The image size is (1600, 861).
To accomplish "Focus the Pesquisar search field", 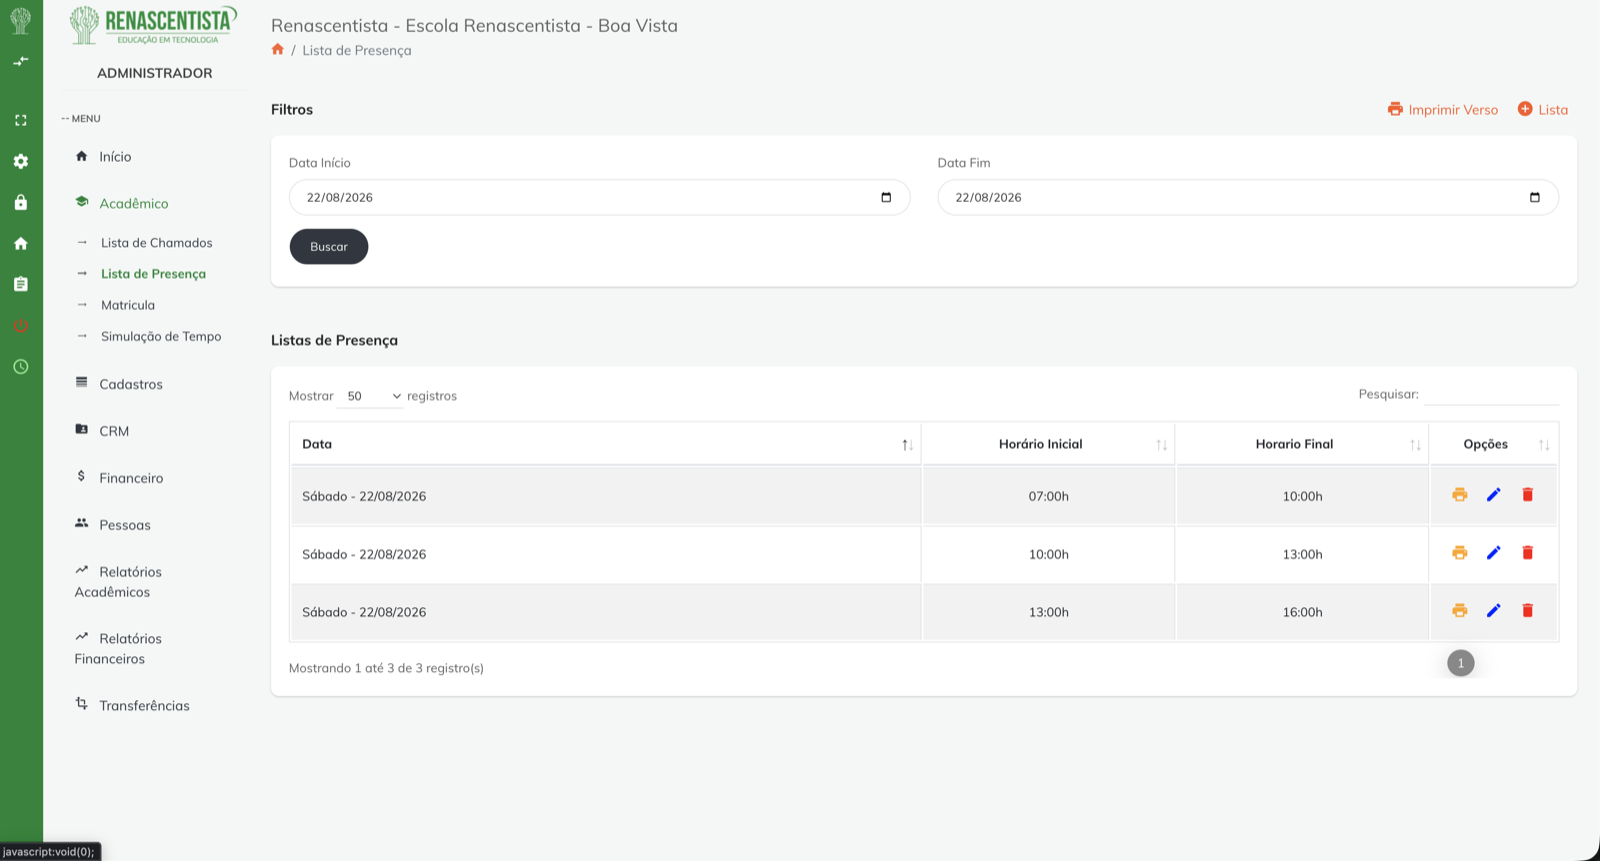I will pos(1491,394).
